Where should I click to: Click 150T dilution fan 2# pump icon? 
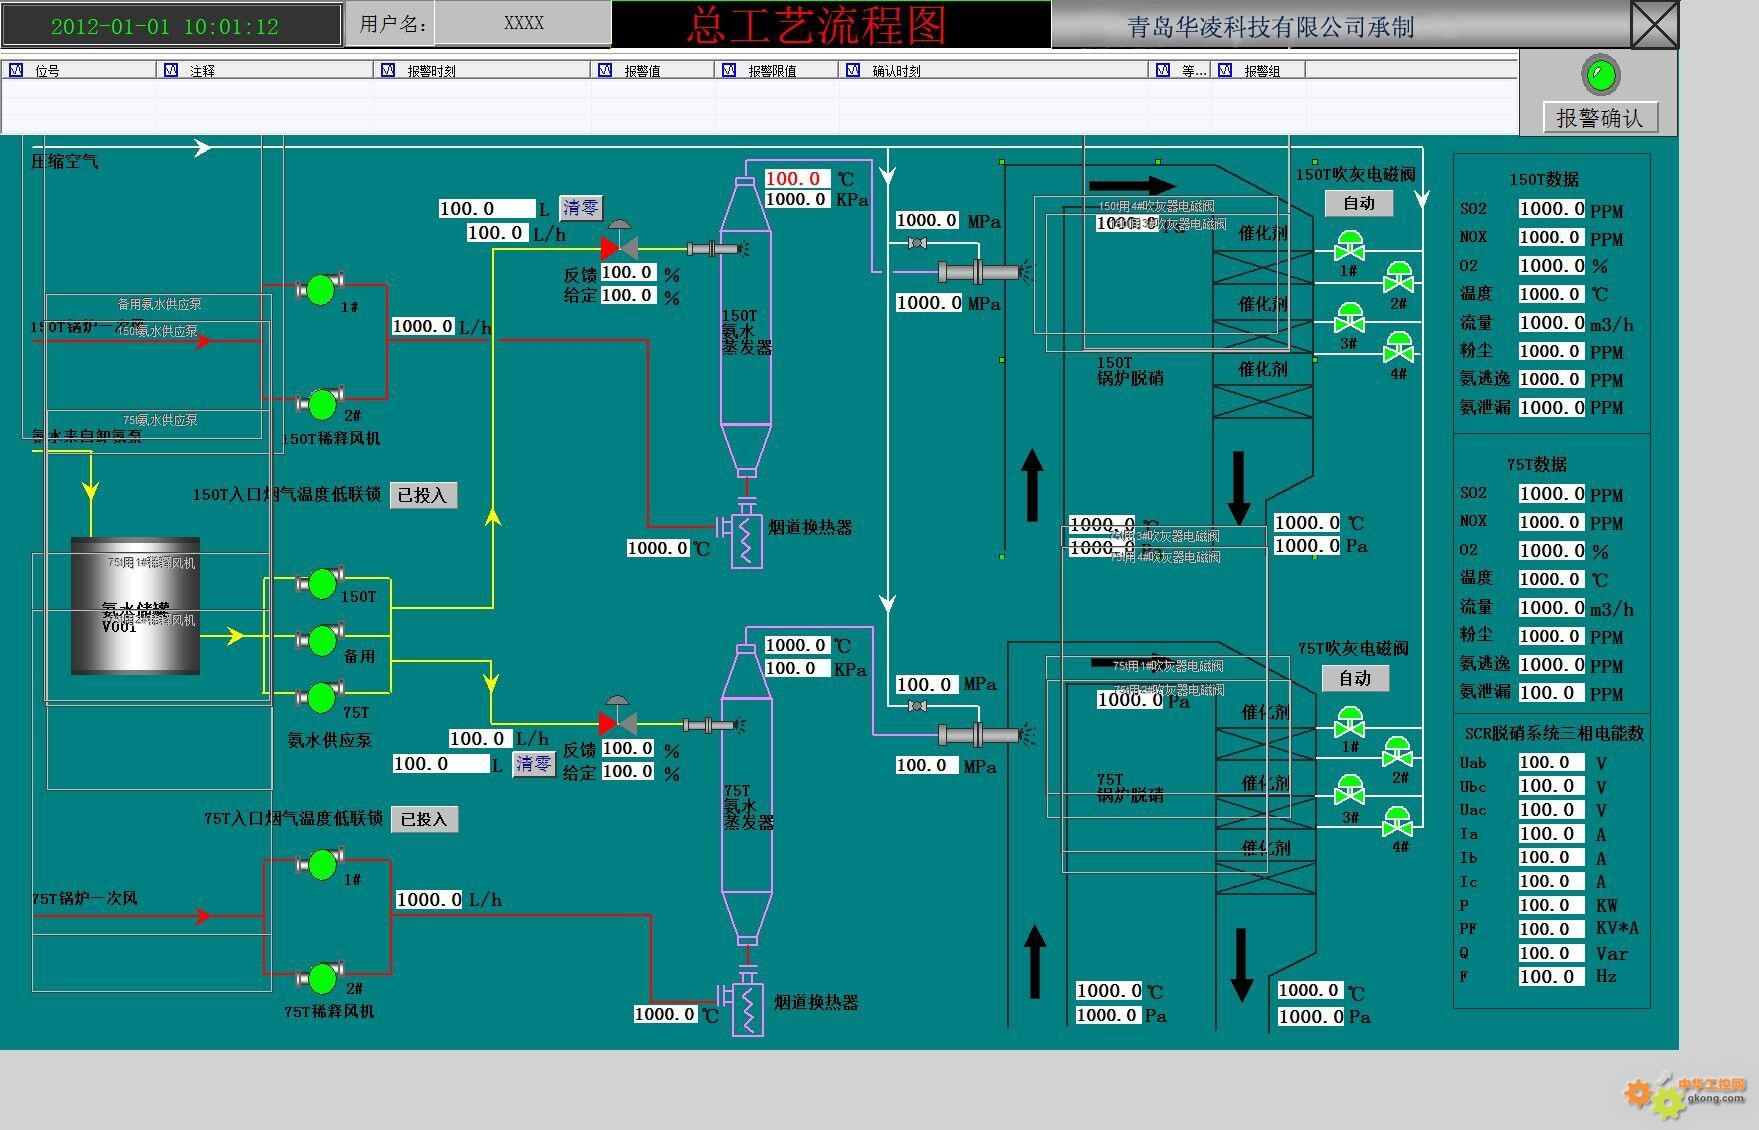(322, 404)
